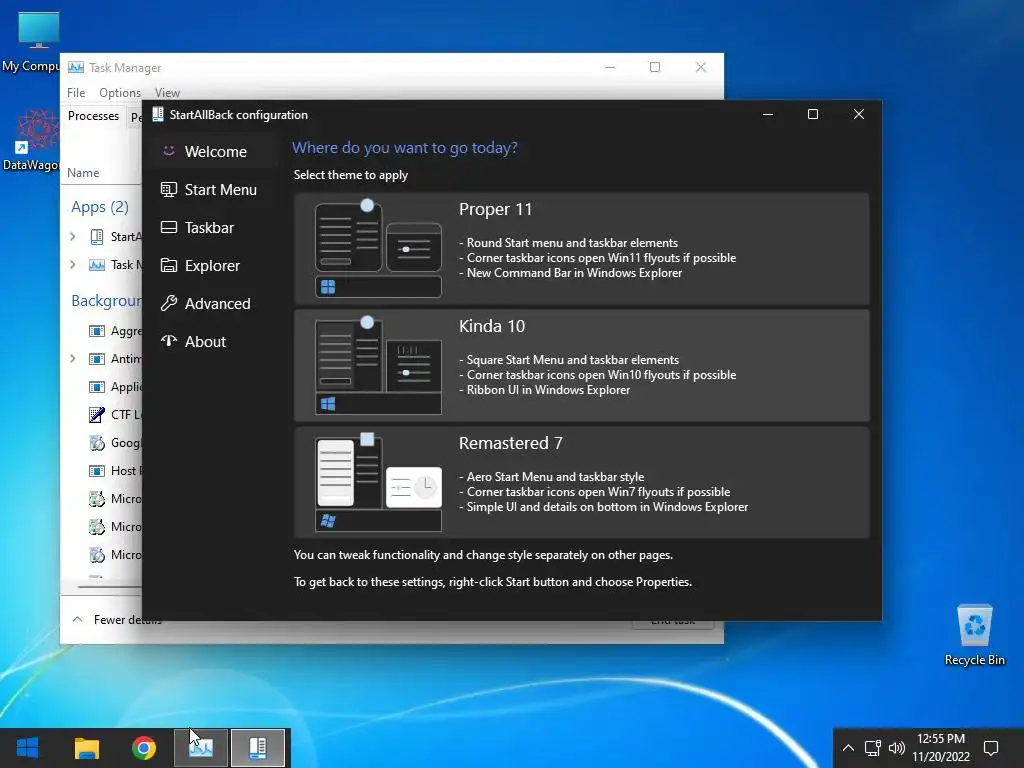Screen dimensions: 1024x768
Task: Select the CTF Loader process icon
Action: pos(97,414)
